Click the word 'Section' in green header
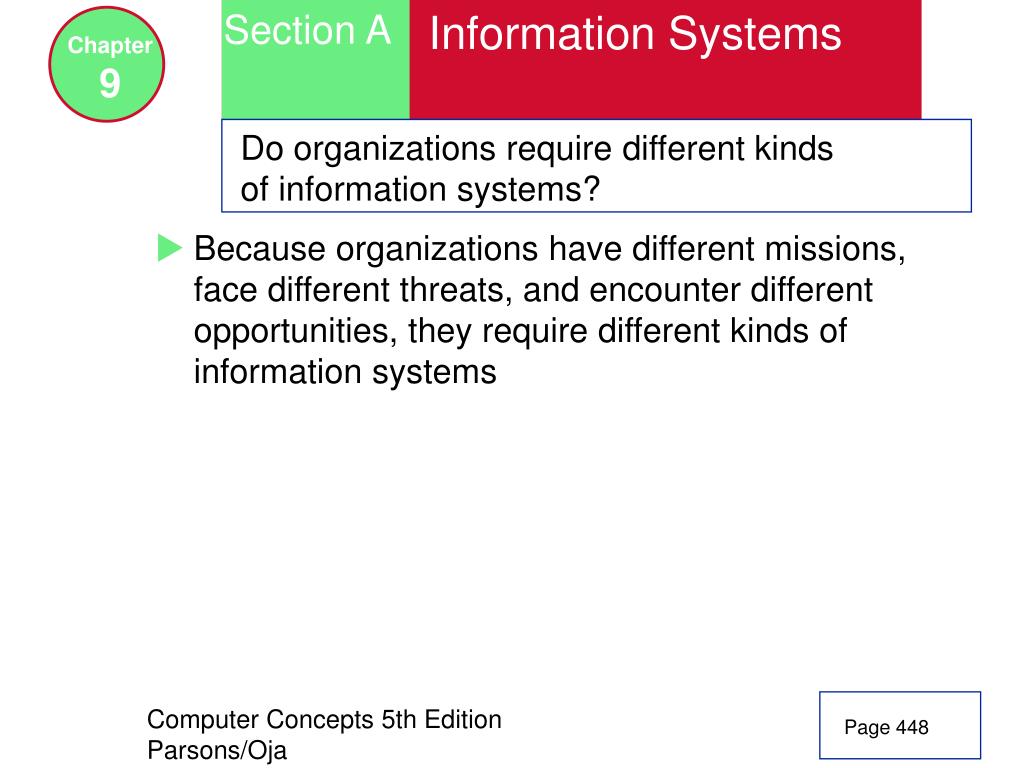The image size is (1024, 768). coord(289,31)
